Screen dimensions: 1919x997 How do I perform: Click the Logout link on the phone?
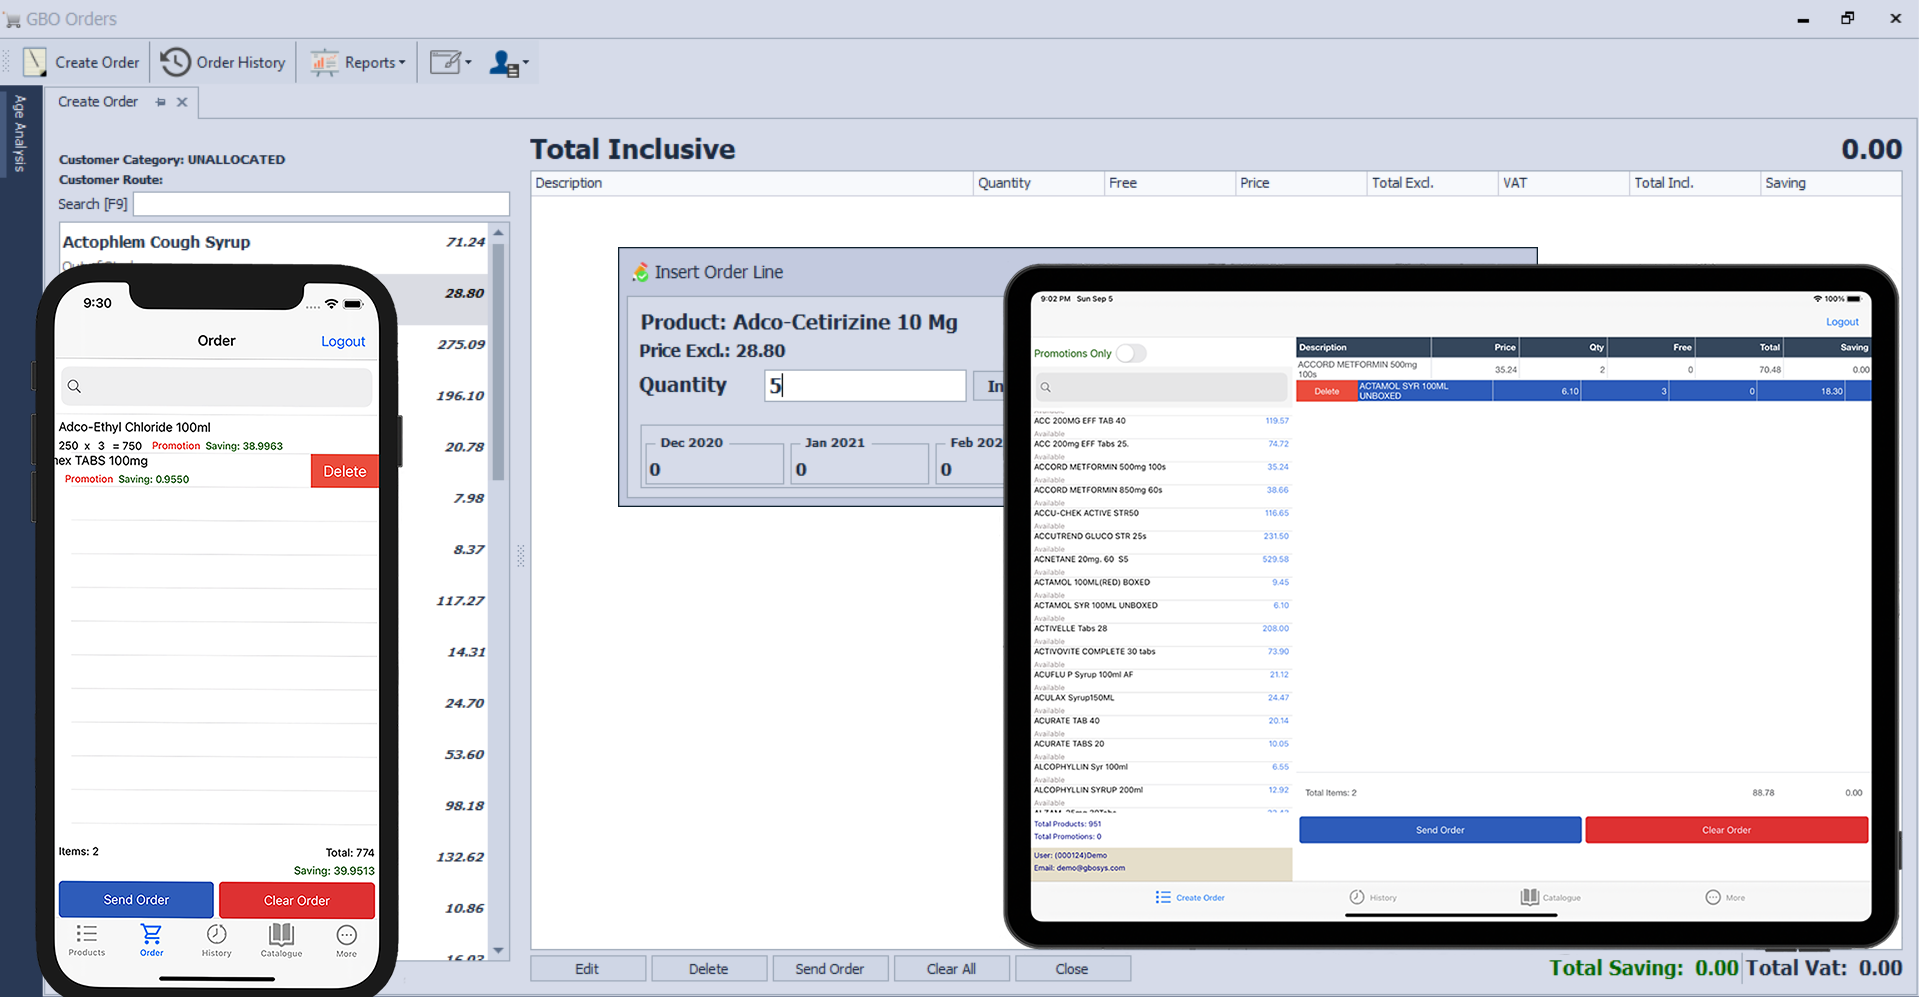tap(343, 341)
